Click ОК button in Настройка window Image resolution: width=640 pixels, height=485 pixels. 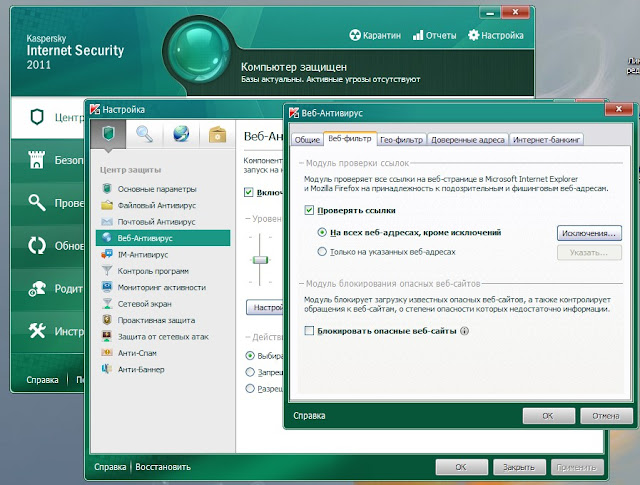tap(462, 467)
